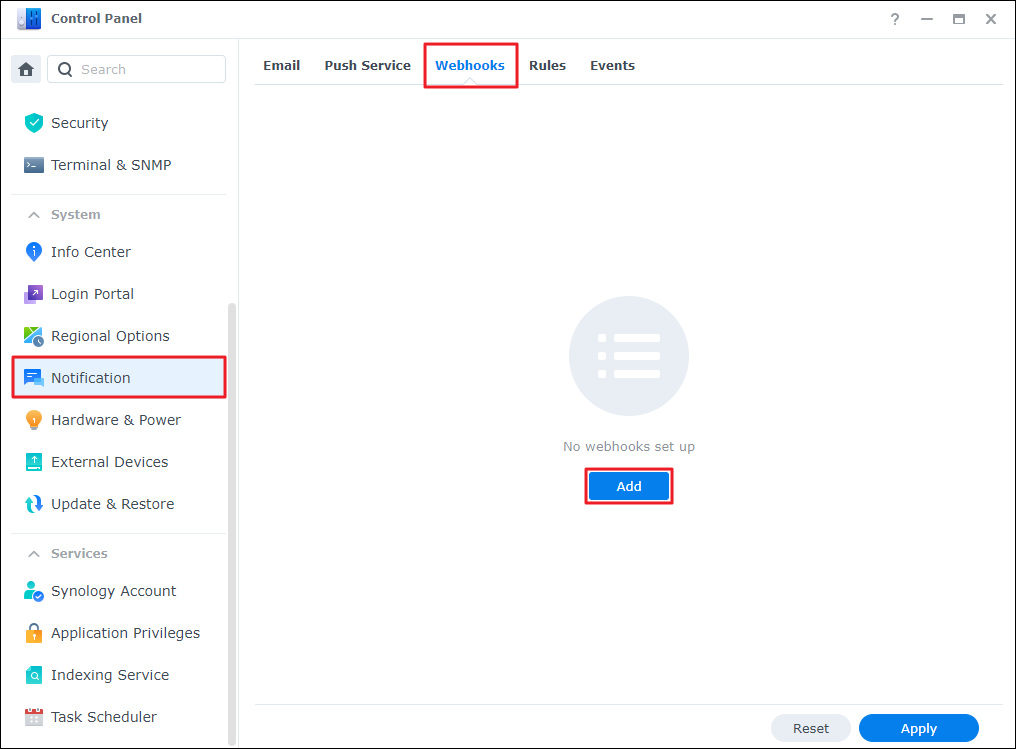Viewport: 1016px width, 749px height.
Task: Select Task Scheduler label
Action: 104,717
